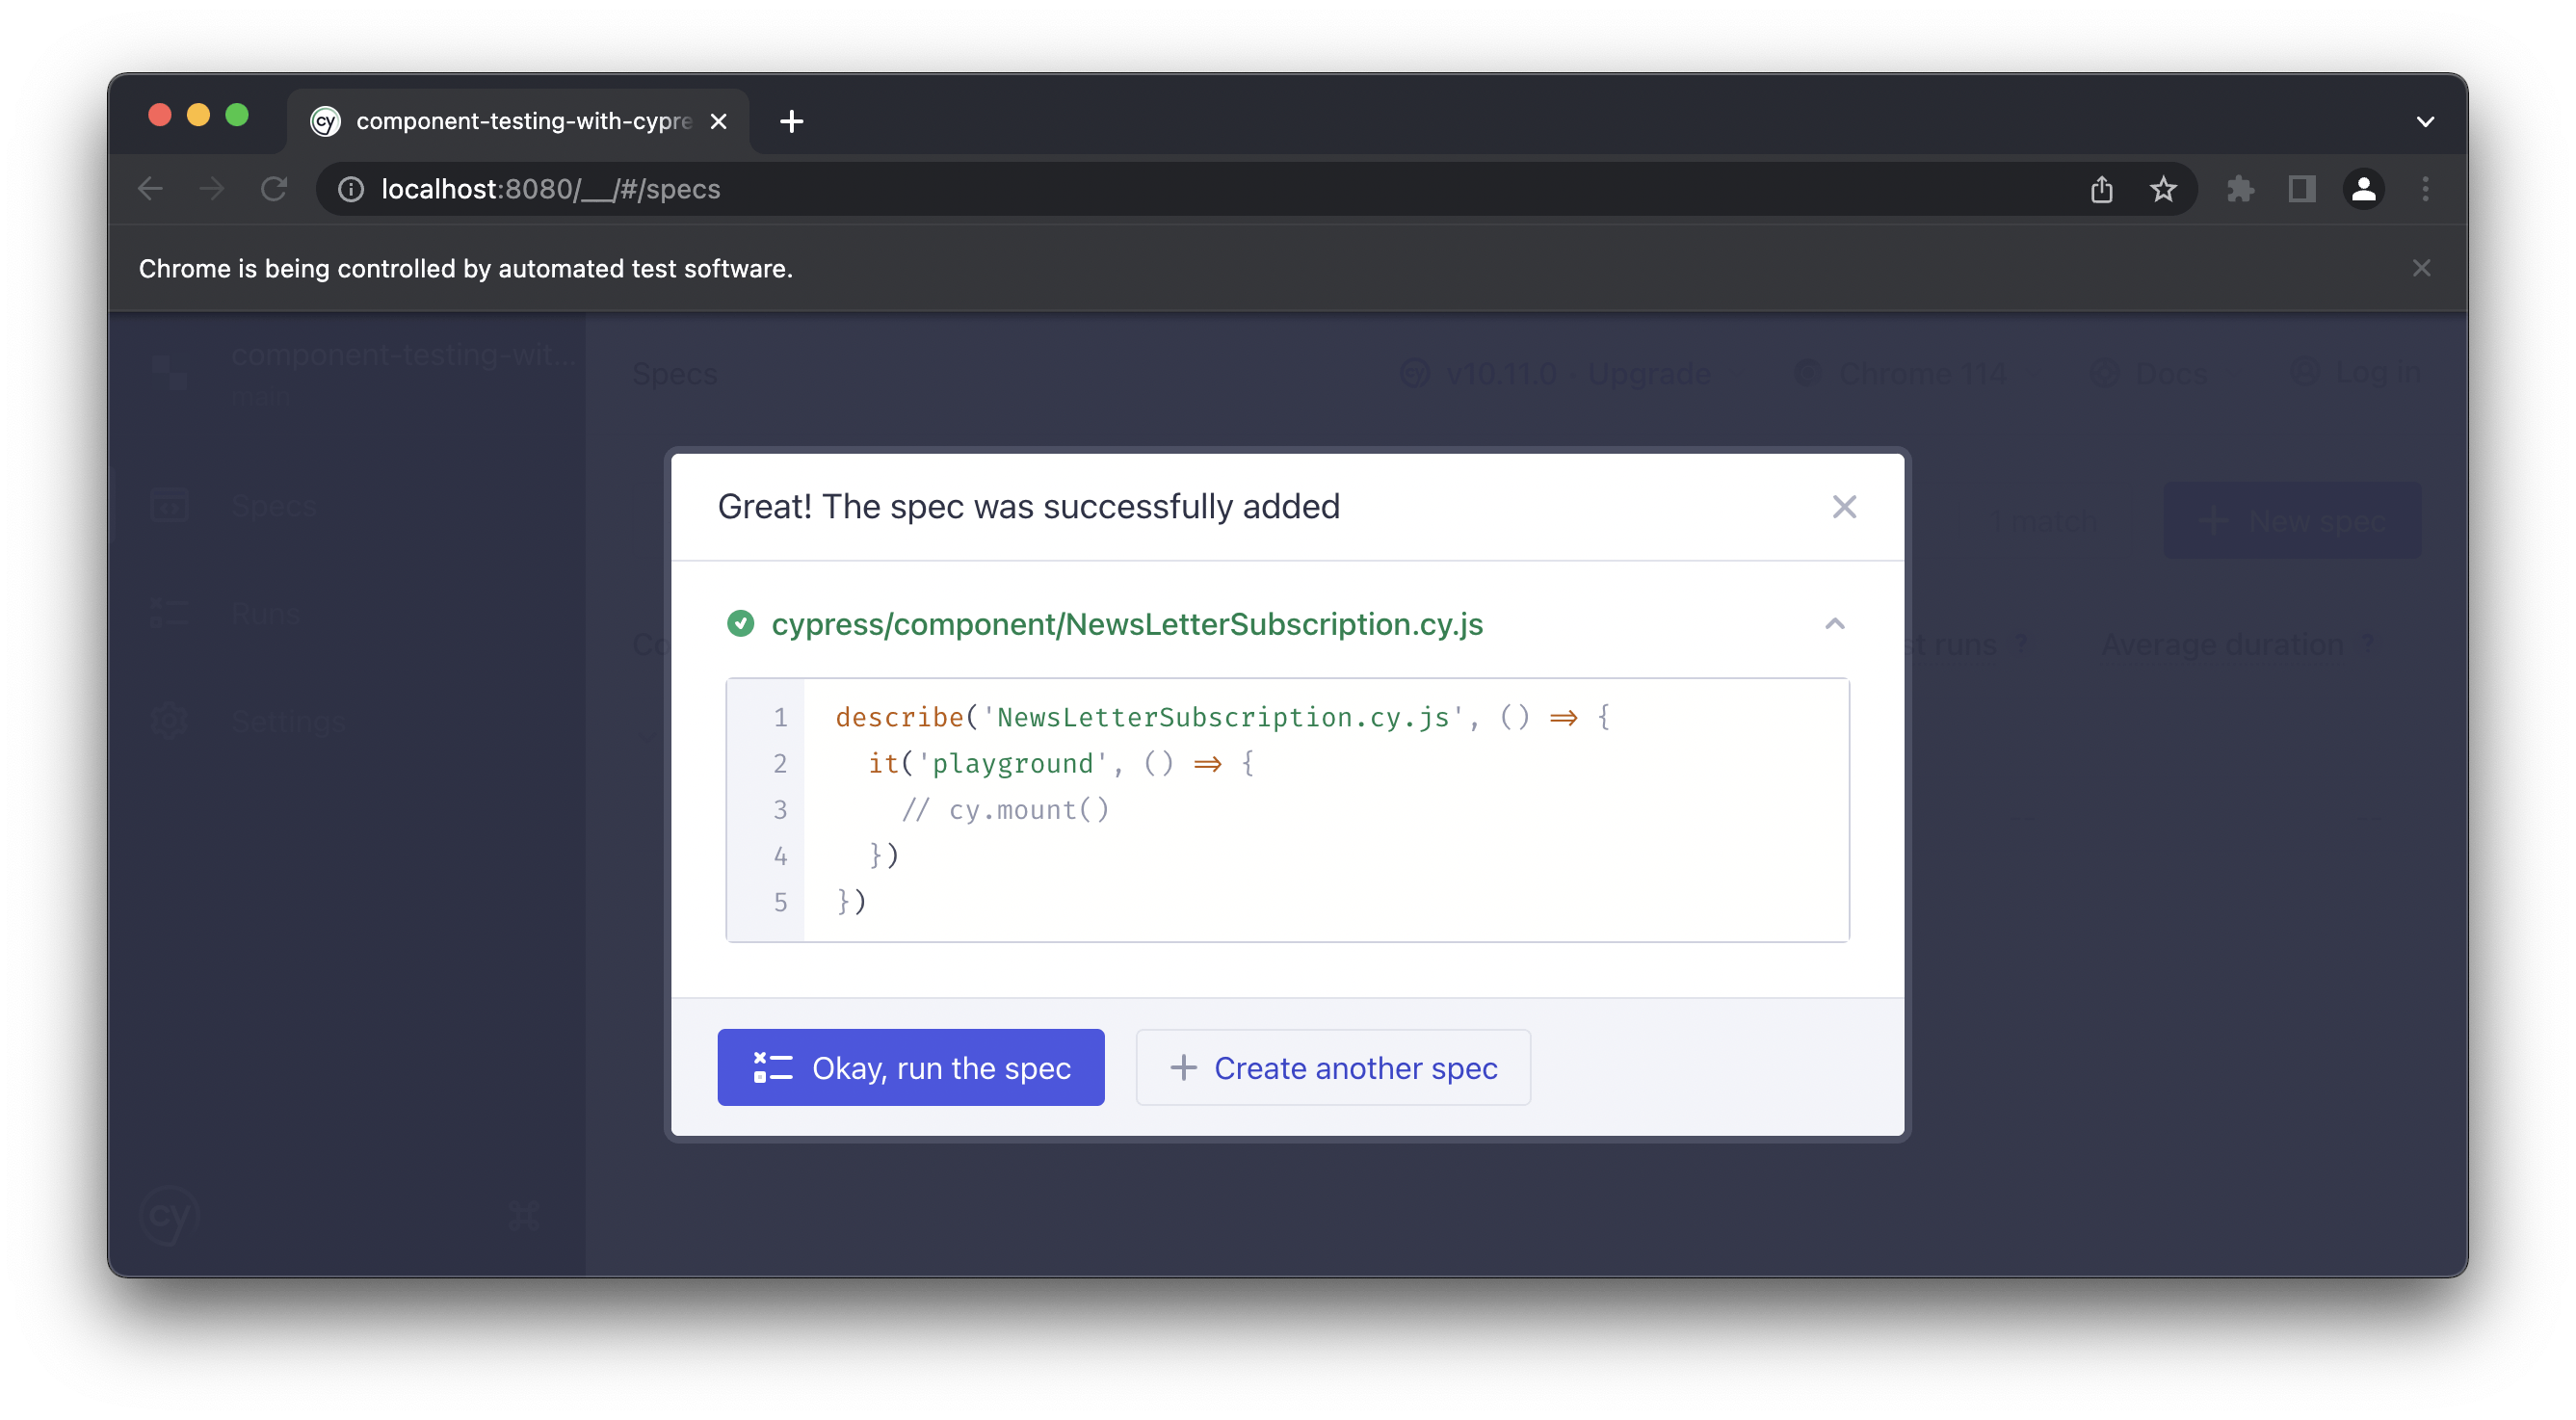The image size is (2576, 1420).
Task: Click the Upgrade link next to v10.11.0
Action: tap(1649, 373)
